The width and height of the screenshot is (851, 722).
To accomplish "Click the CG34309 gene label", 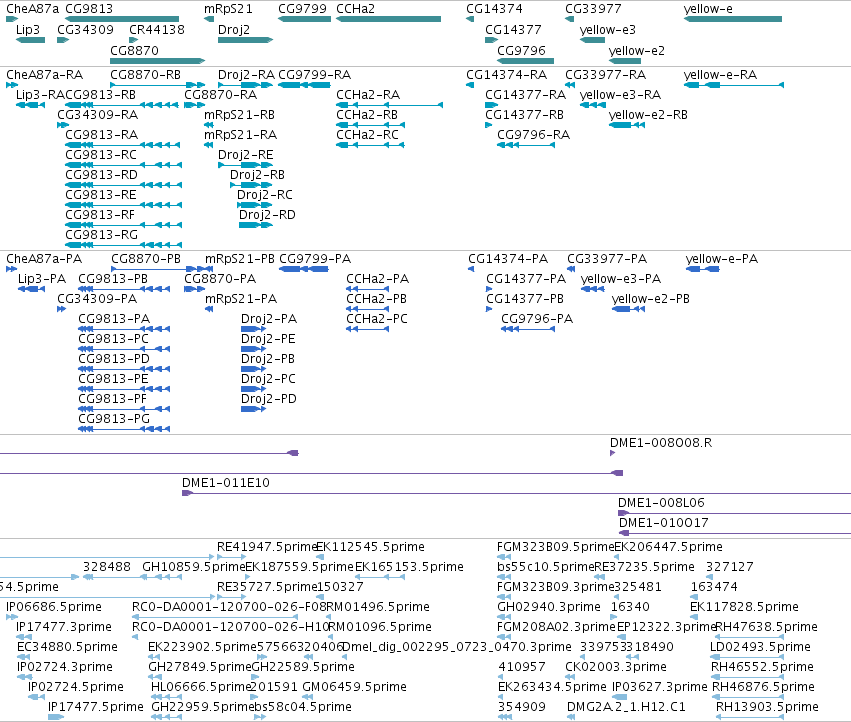I will coord(85,29).
